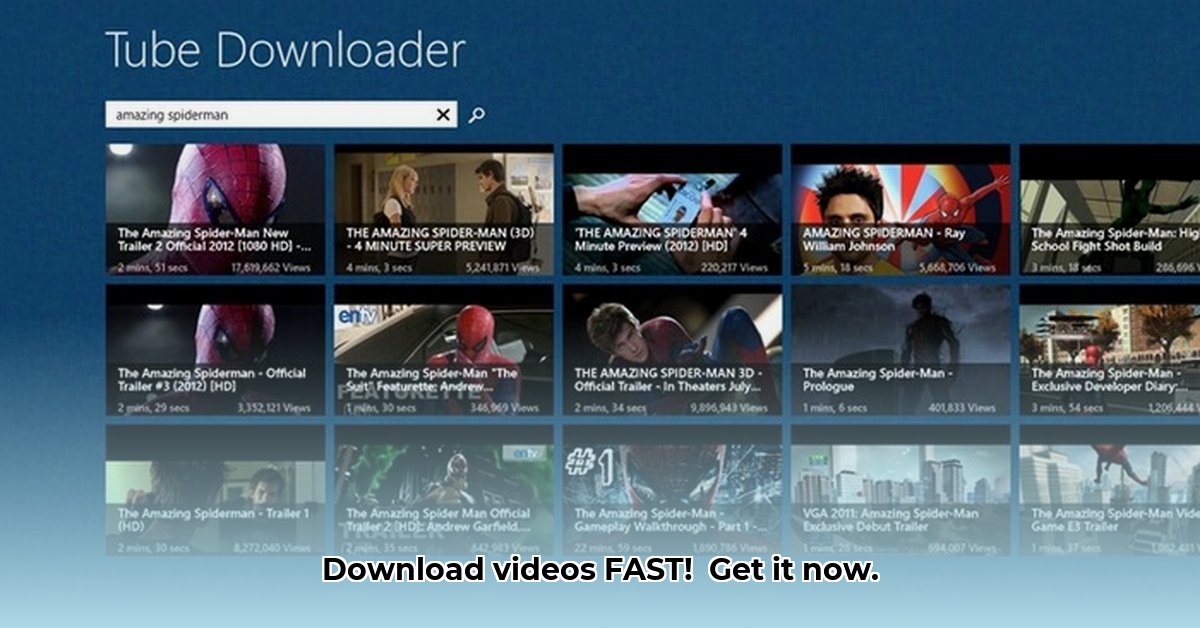Select the Video Game E3 Trailer tile
This screenshot has height=628, width=1200.
[1110, 490]
